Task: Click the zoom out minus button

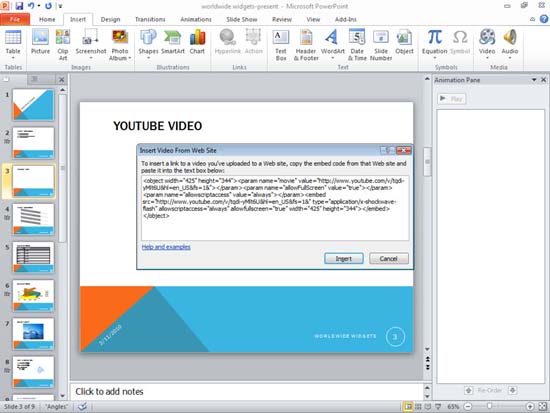Action: (468, 407)
